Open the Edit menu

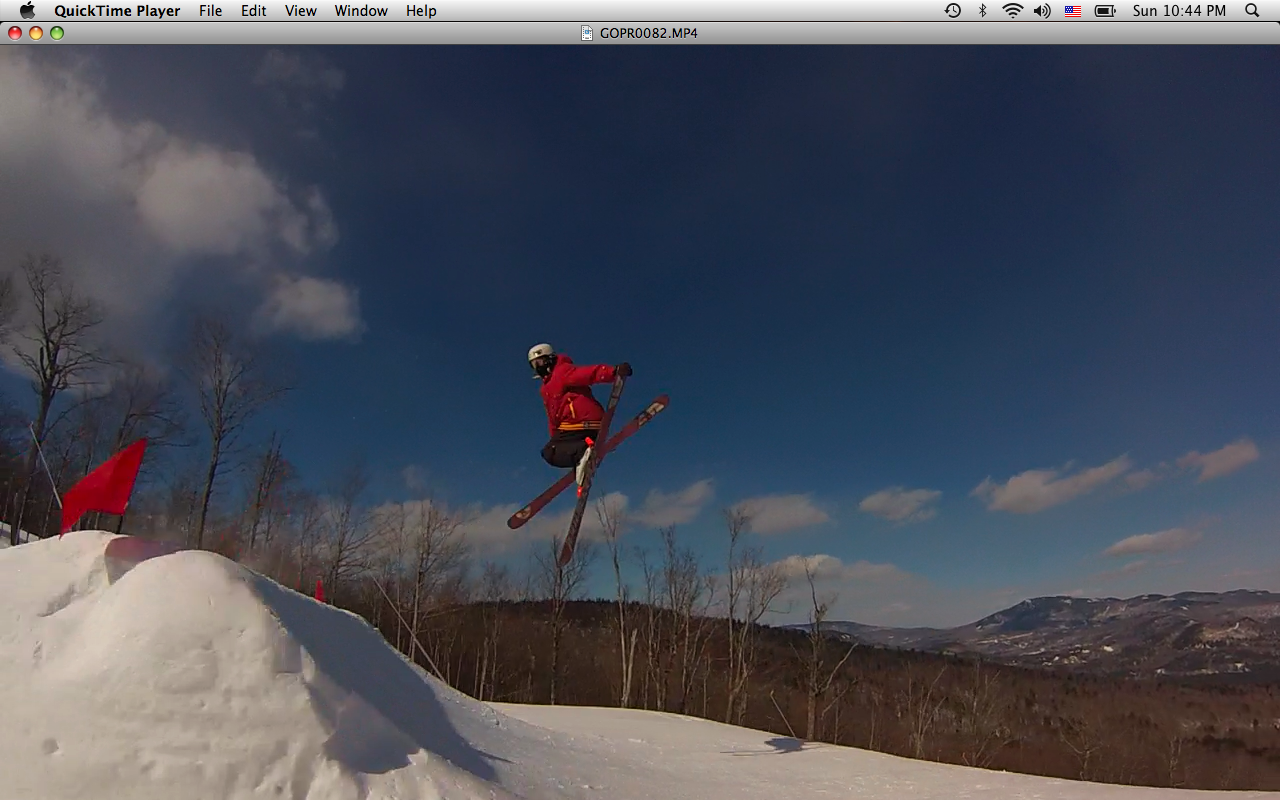point(253,11)
